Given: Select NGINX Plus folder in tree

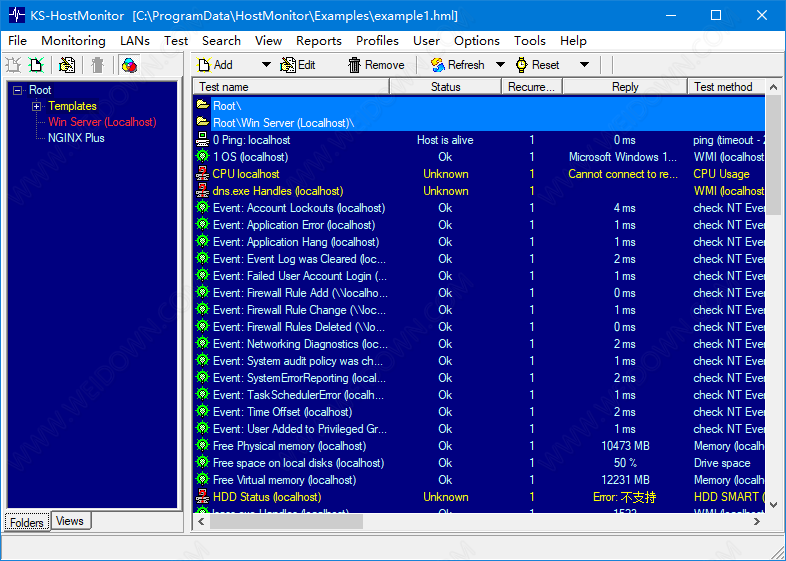Looking at the screenshot, I should pos(76,138).
